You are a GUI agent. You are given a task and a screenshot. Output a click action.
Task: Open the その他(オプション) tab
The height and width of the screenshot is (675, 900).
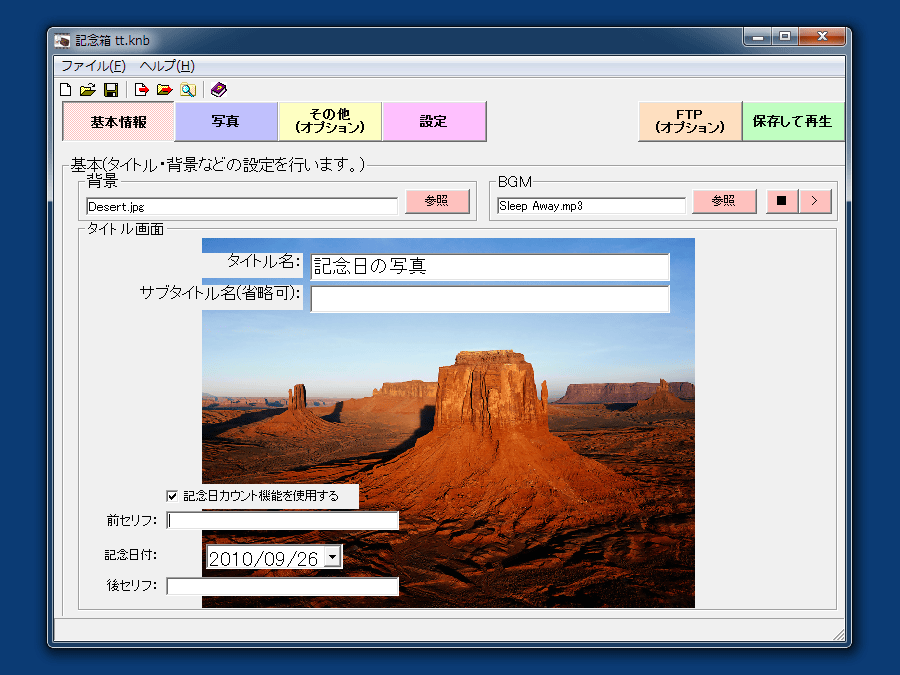[330, 121]
